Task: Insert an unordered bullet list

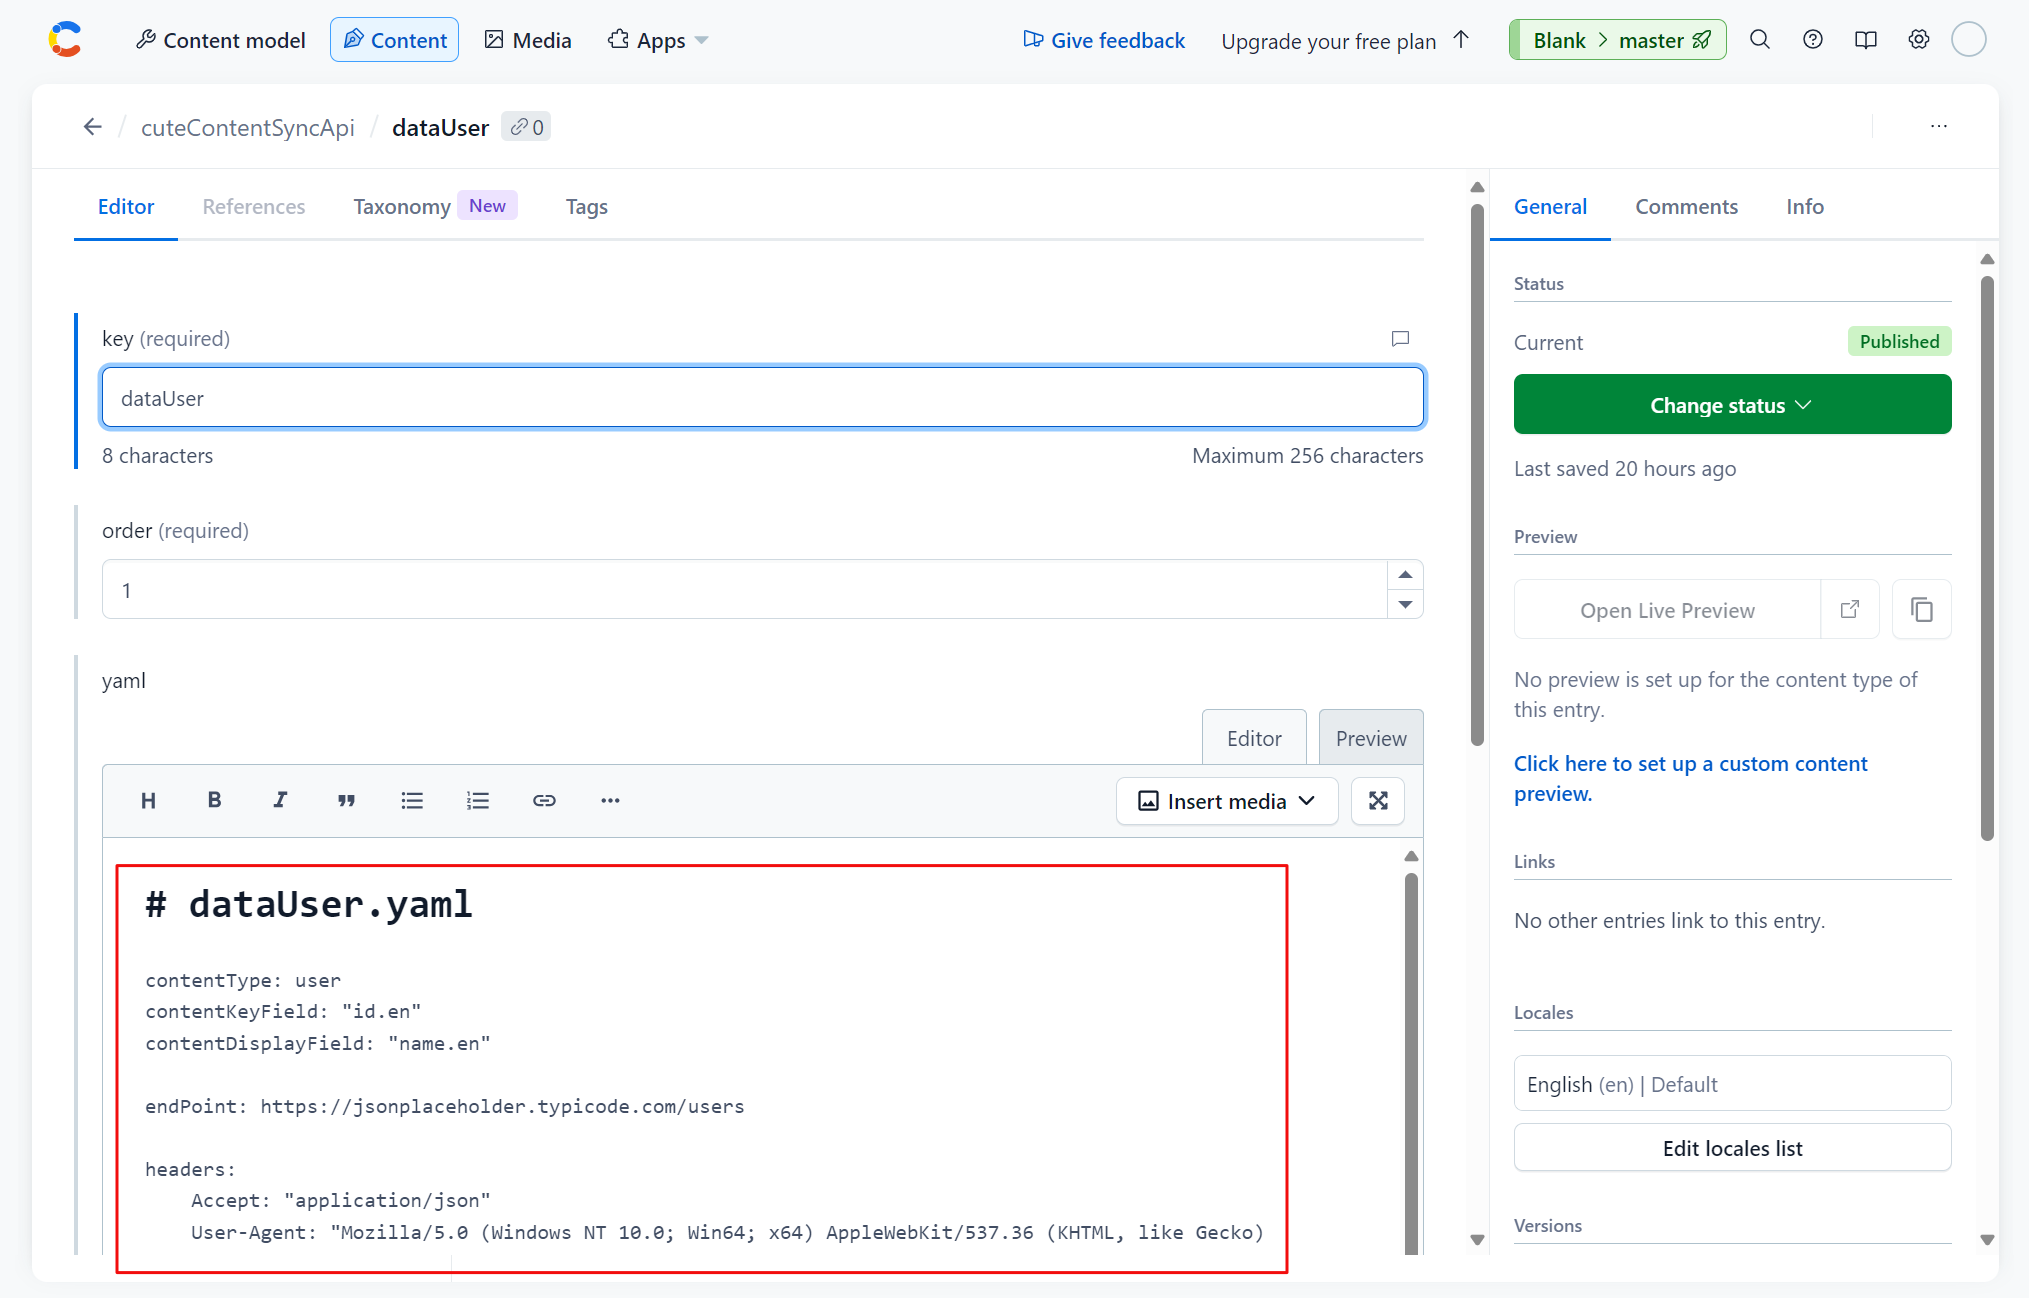Action: 412,800
